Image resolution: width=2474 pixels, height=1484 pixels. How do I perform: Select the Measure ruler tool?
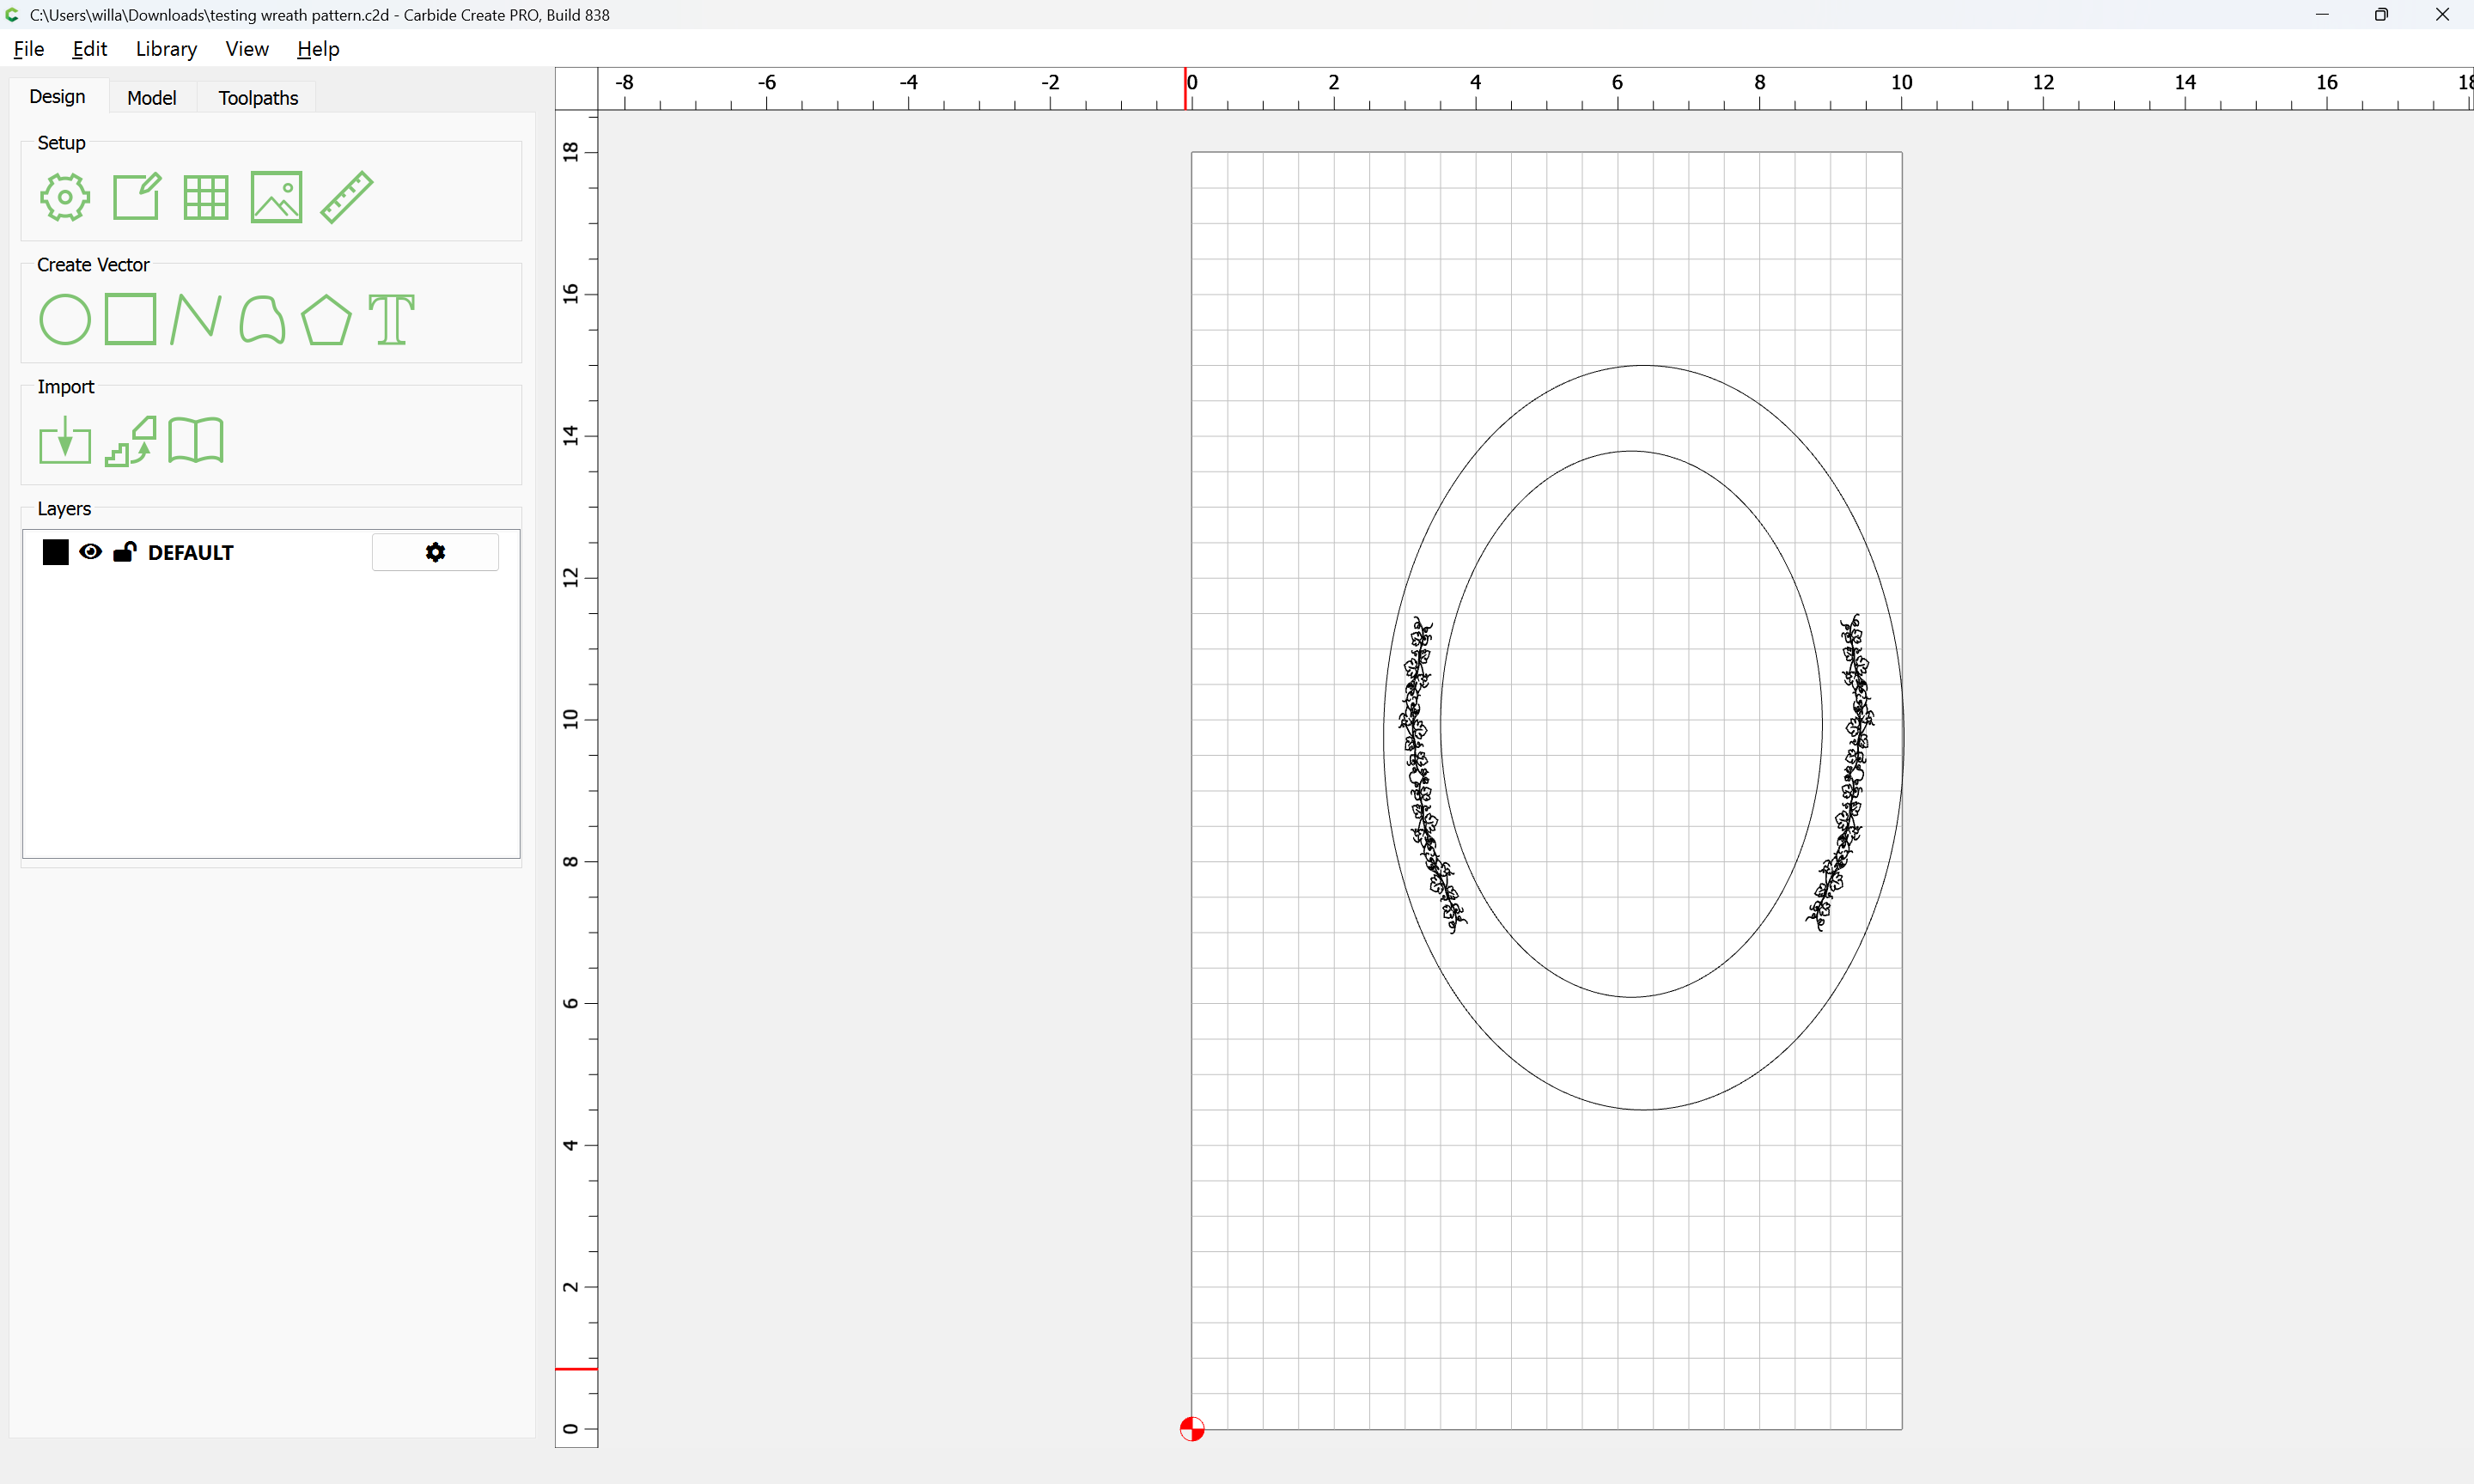347,197
